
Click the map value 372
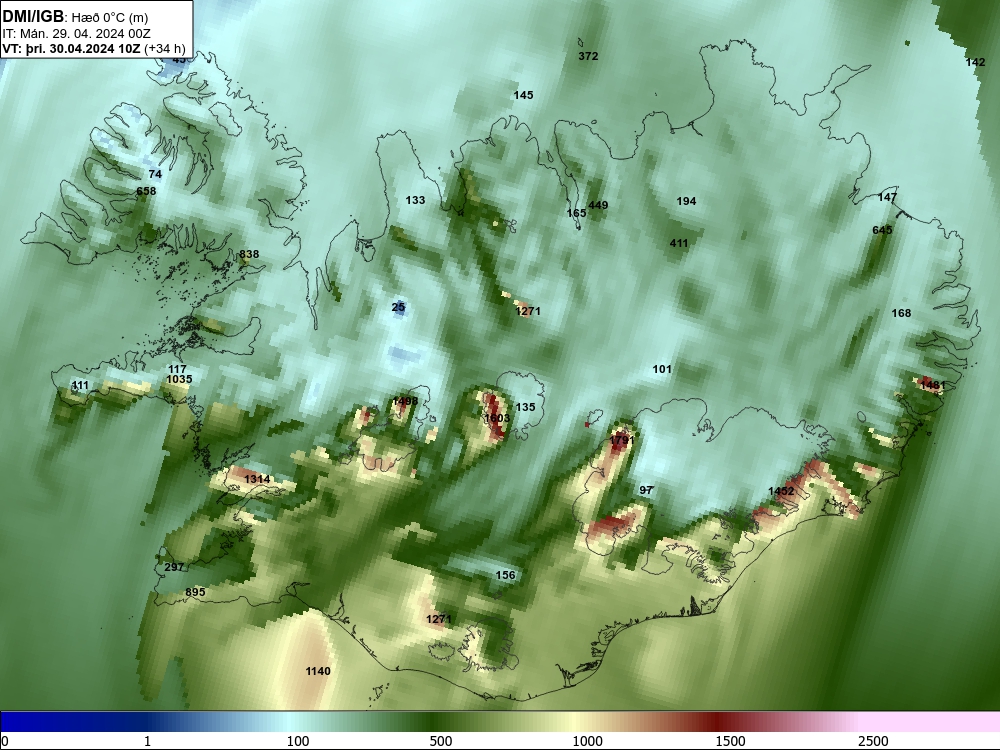click(x=588, y=56)
